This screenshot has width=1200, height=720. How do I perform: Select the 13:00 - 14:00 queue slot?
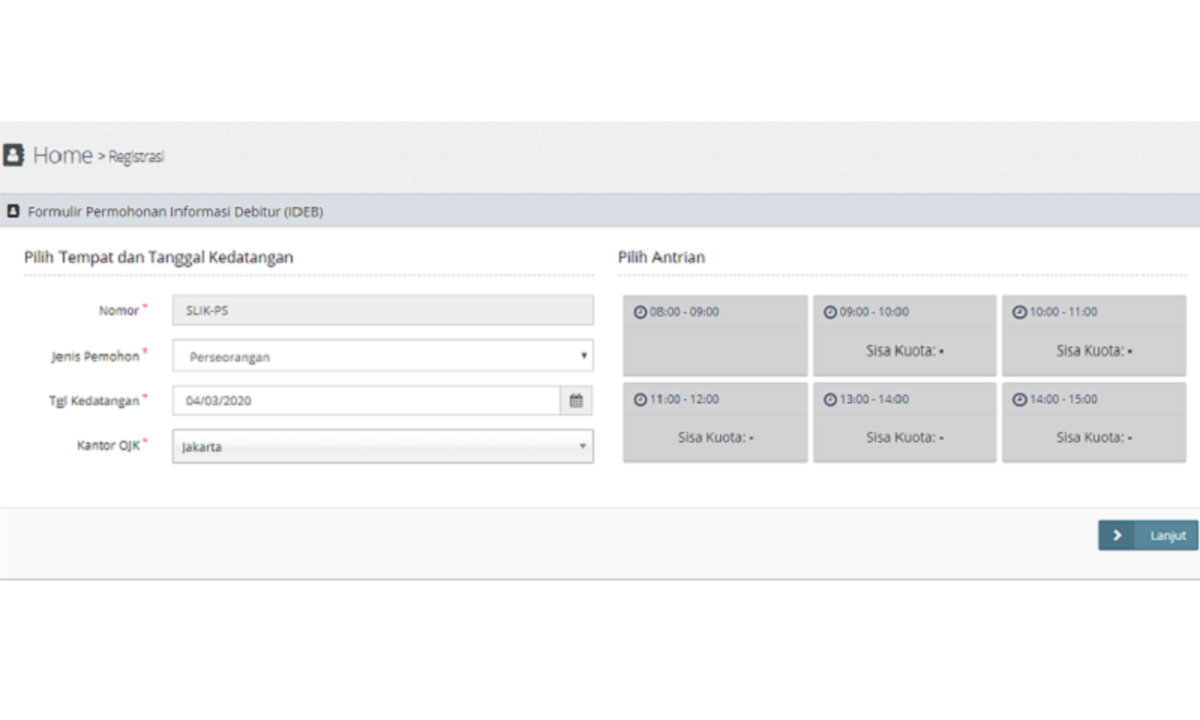click(904, 422)
